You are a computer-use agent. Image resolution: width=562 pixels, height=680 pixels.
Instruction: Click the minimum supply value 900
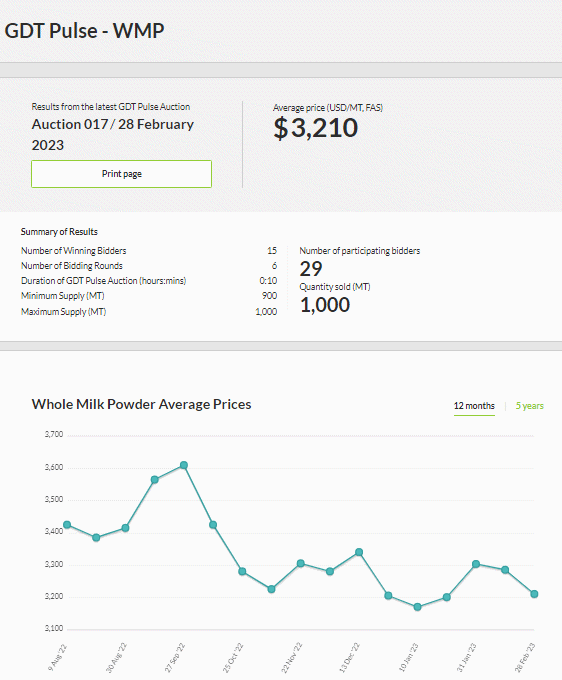click(269, 296)
